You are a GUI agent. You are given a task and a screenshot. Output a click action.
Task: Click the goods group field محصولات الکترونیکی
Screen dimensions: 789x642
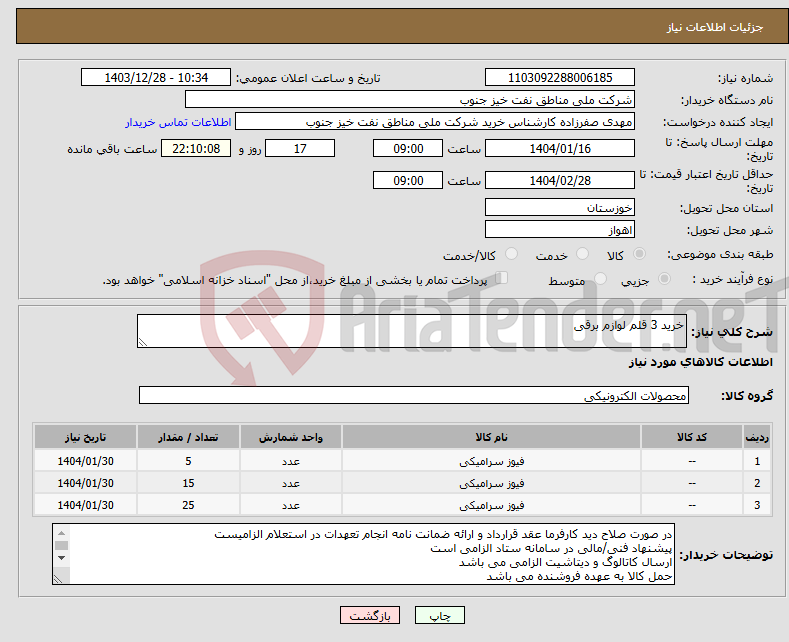(414, 395)
